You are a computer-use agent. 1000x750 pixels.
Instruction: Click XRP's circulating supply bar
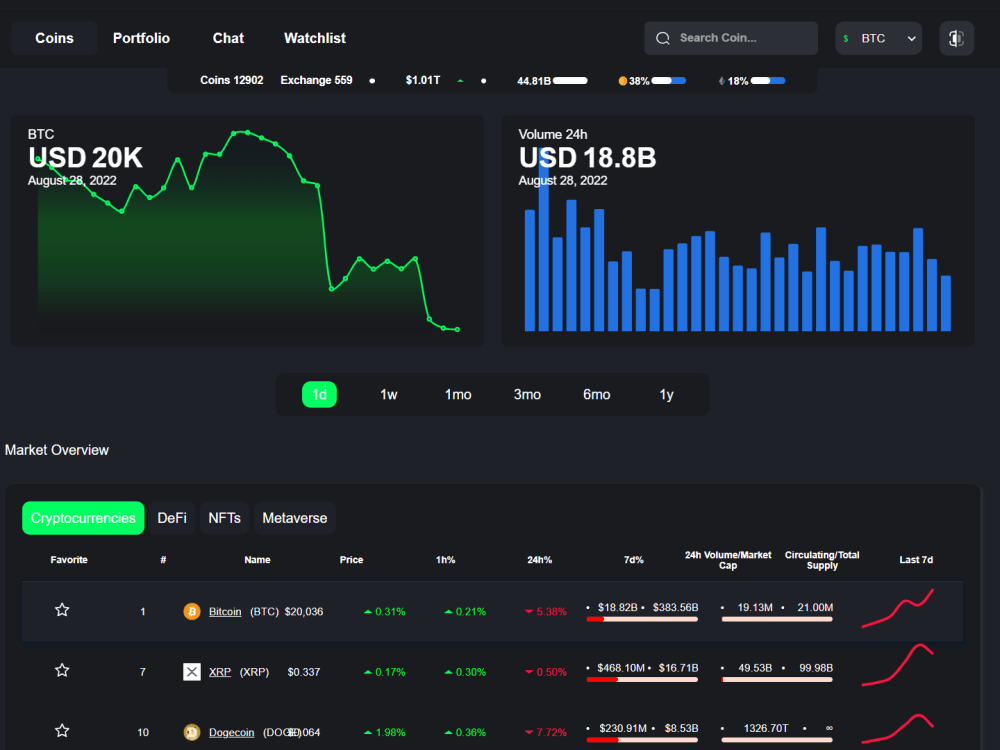click(777, 680)
